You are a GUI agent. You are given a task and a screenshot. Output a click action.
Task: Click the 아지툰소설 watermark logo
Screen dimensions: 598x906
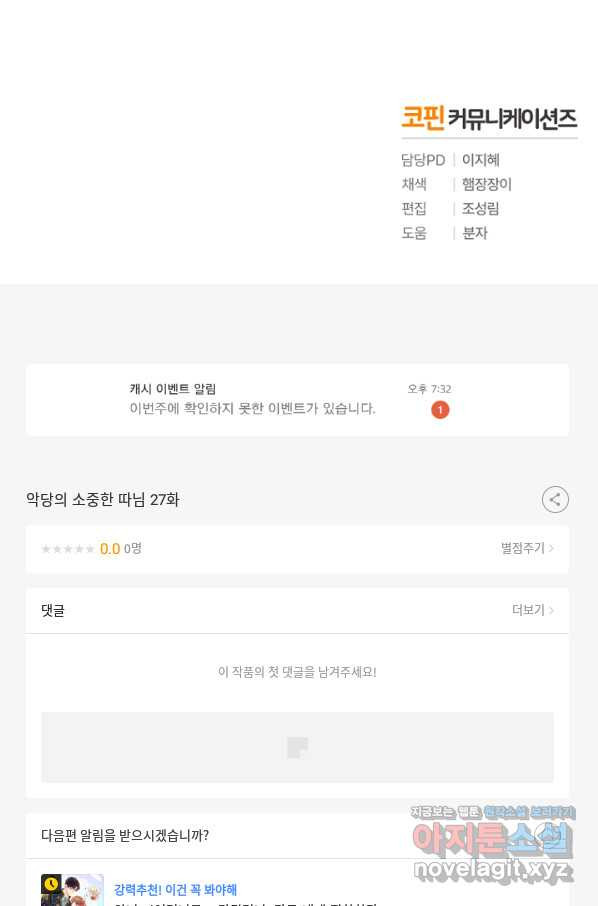[492, 839]
